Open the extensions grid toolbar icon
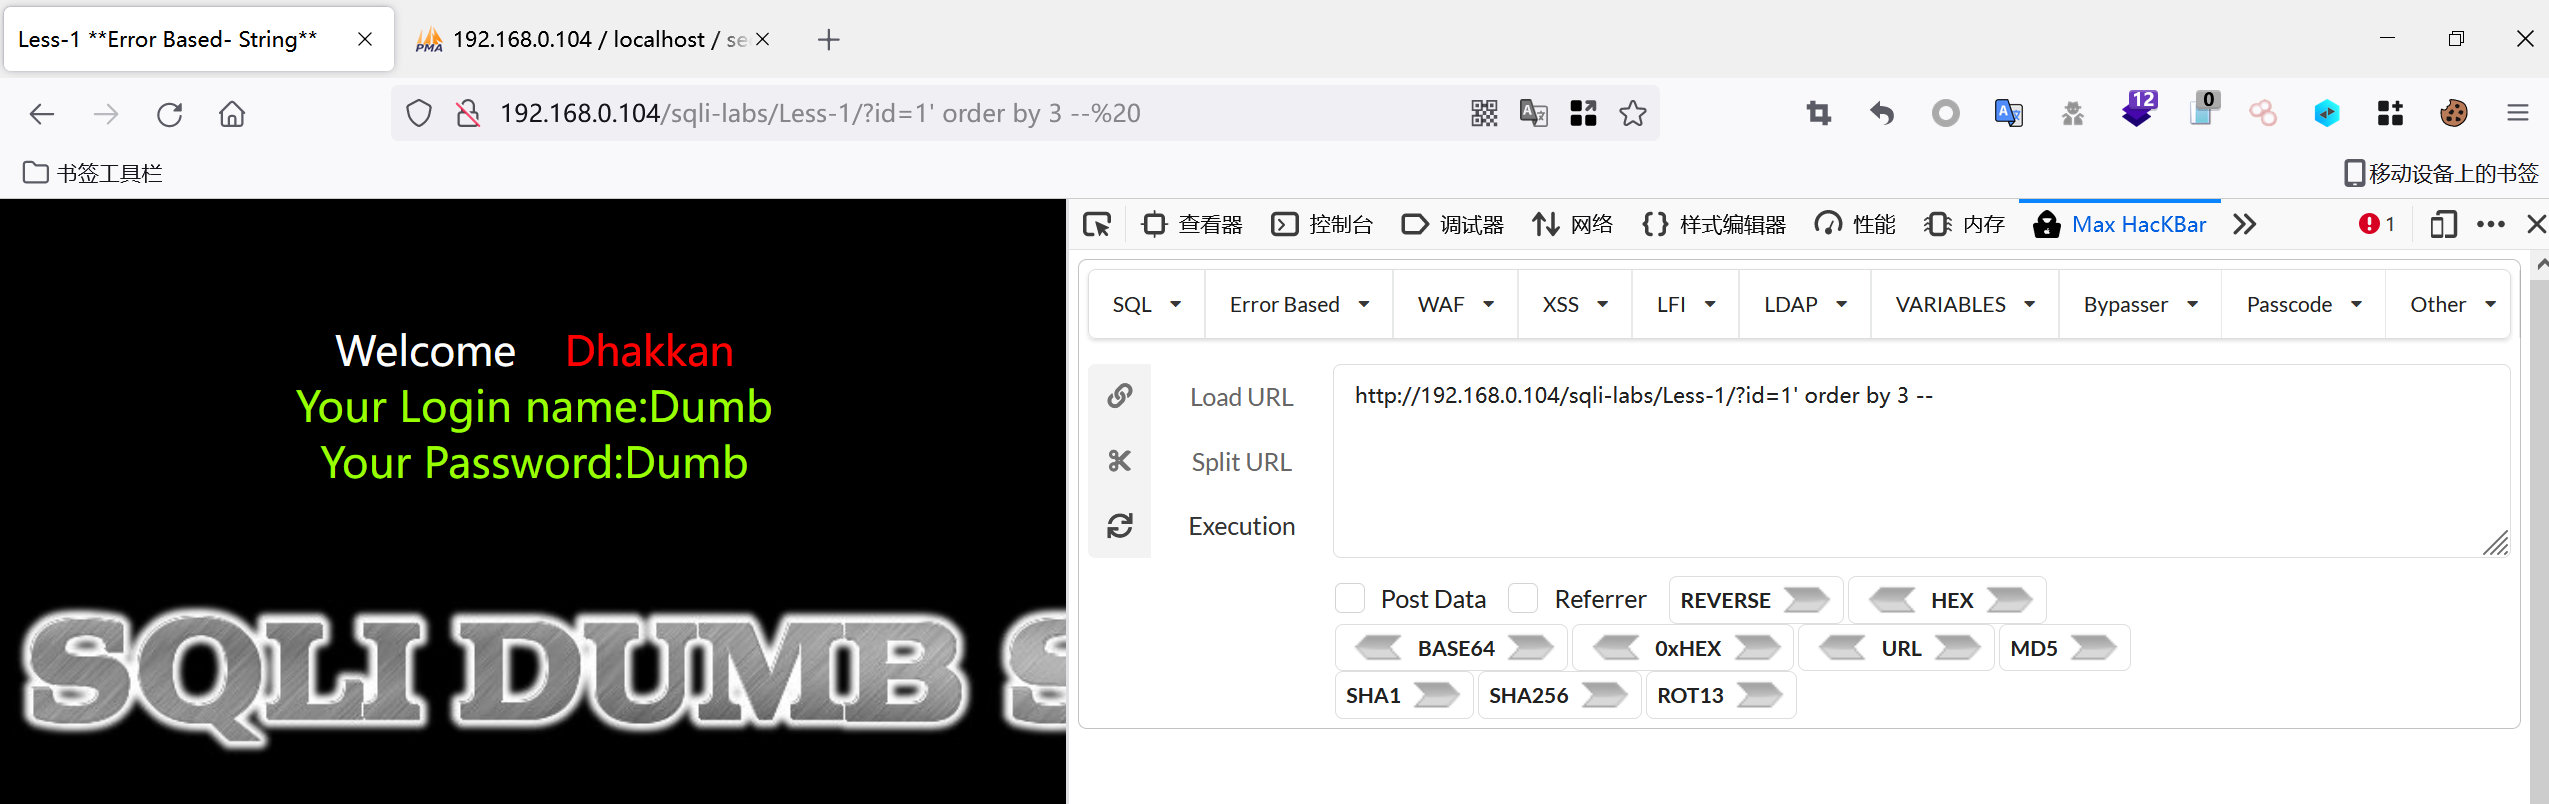Viewport: 2549px width, 804px height. point(2390,113)
